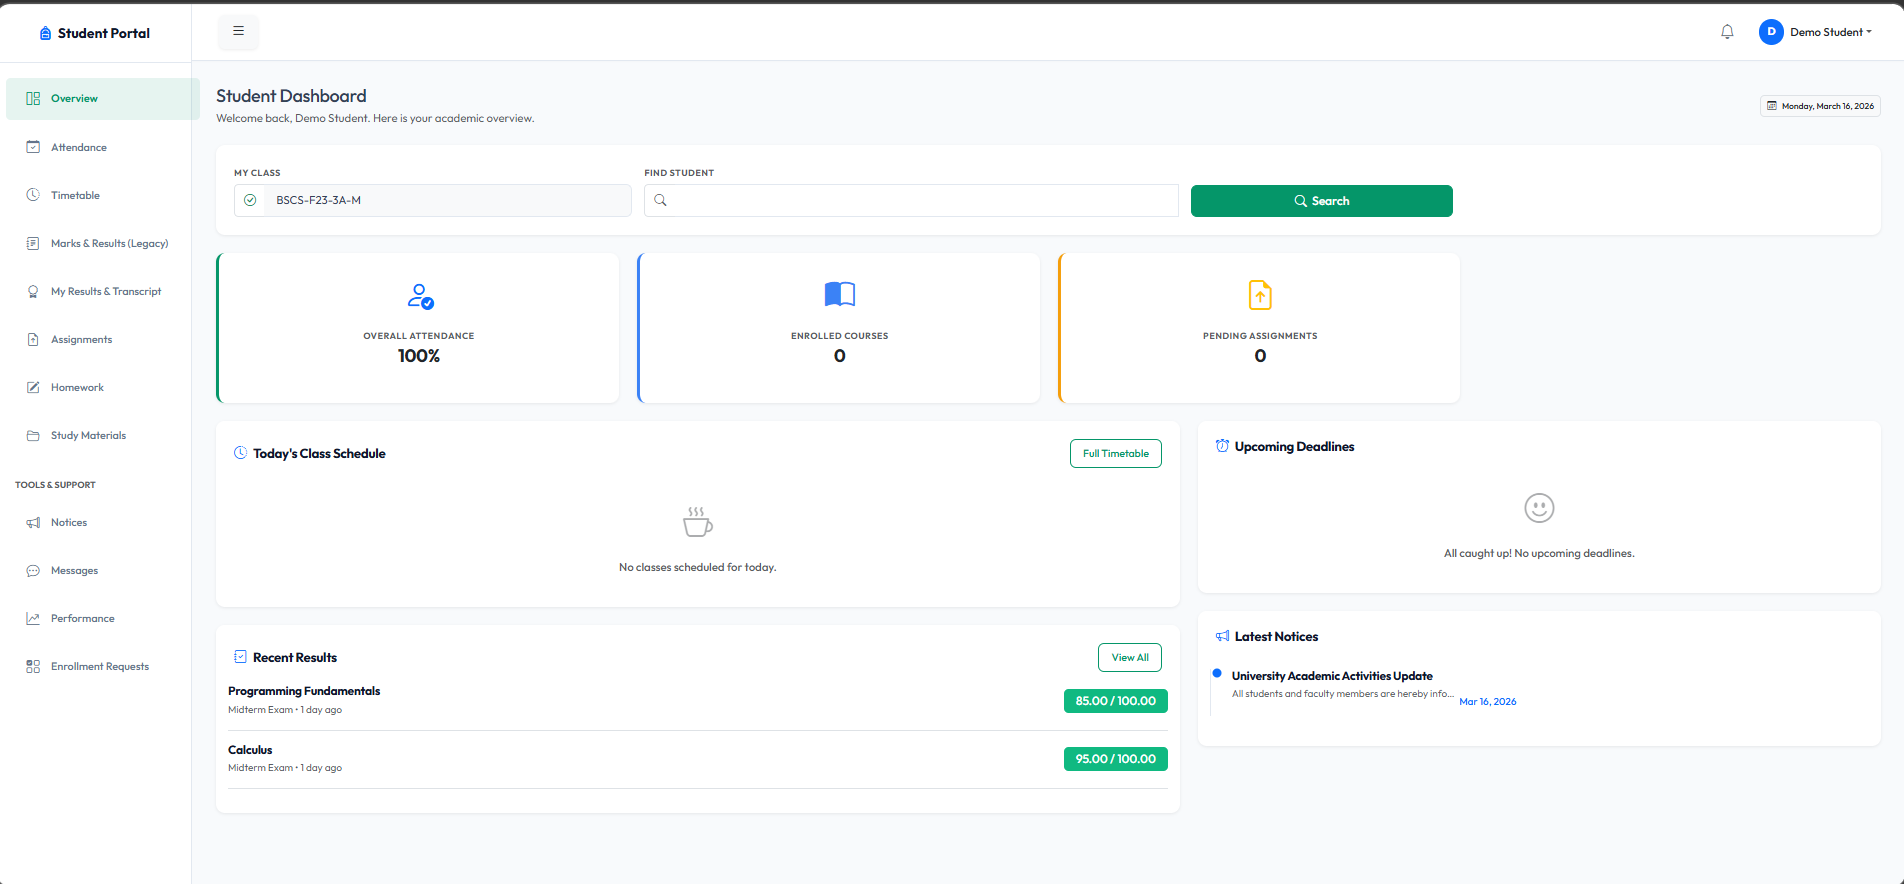Click the Full Timetable button
The image size is (1904, 884).
coord(1115,453)
